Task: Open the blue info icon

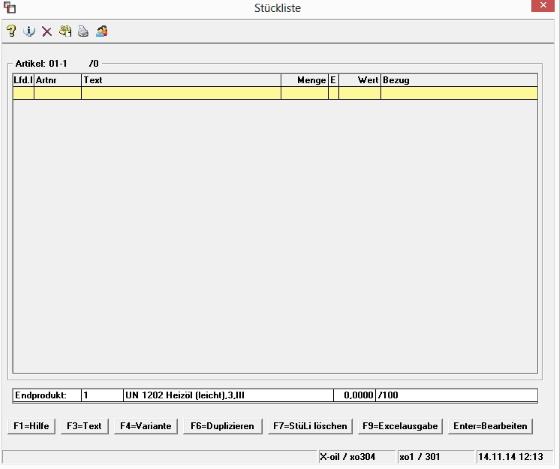Action: pyautogui.click(x=29, y=31)
